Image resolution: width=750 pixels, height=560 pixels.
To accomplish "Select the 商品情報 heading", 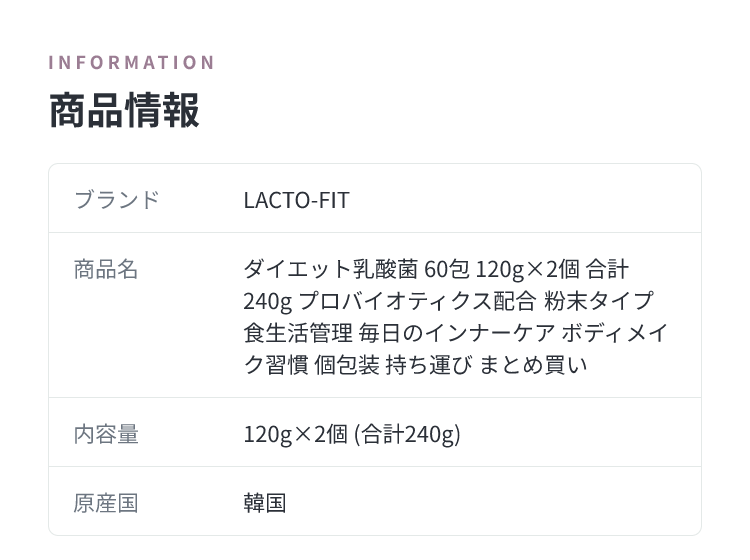I will click(124, 110).
